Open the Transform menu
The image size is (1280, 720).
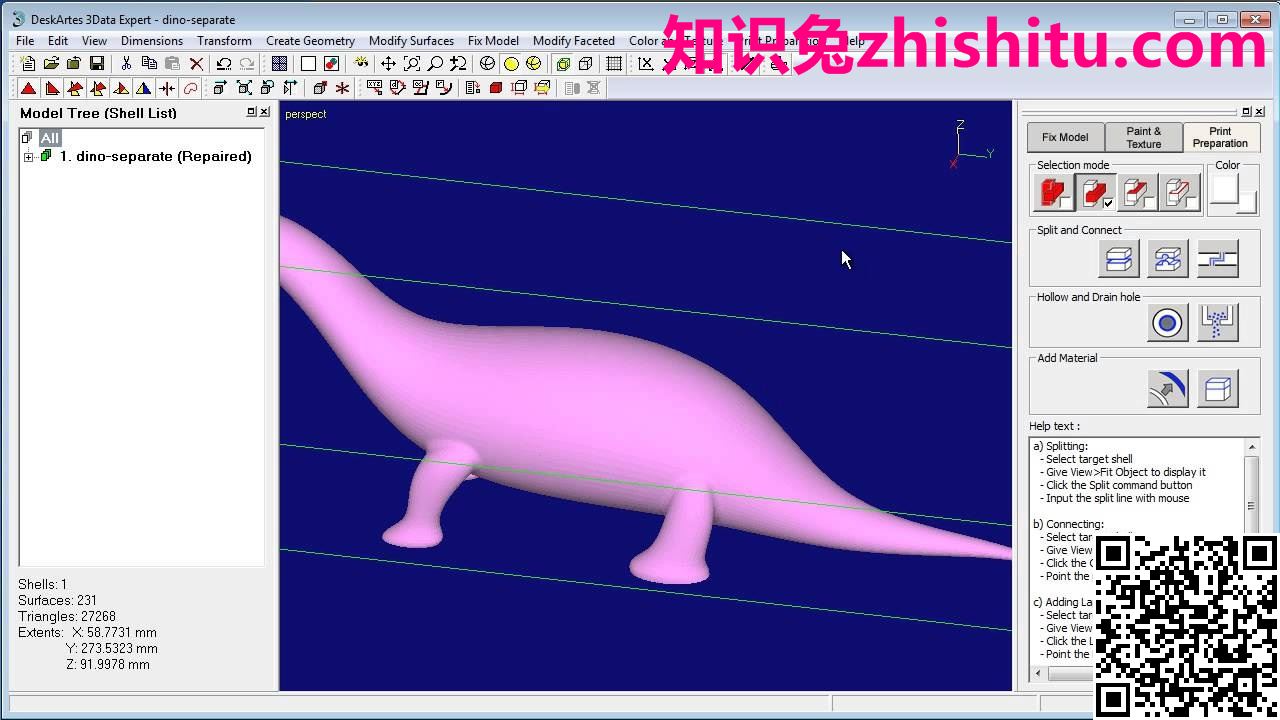pyautogui.click(x=224, y=41)
